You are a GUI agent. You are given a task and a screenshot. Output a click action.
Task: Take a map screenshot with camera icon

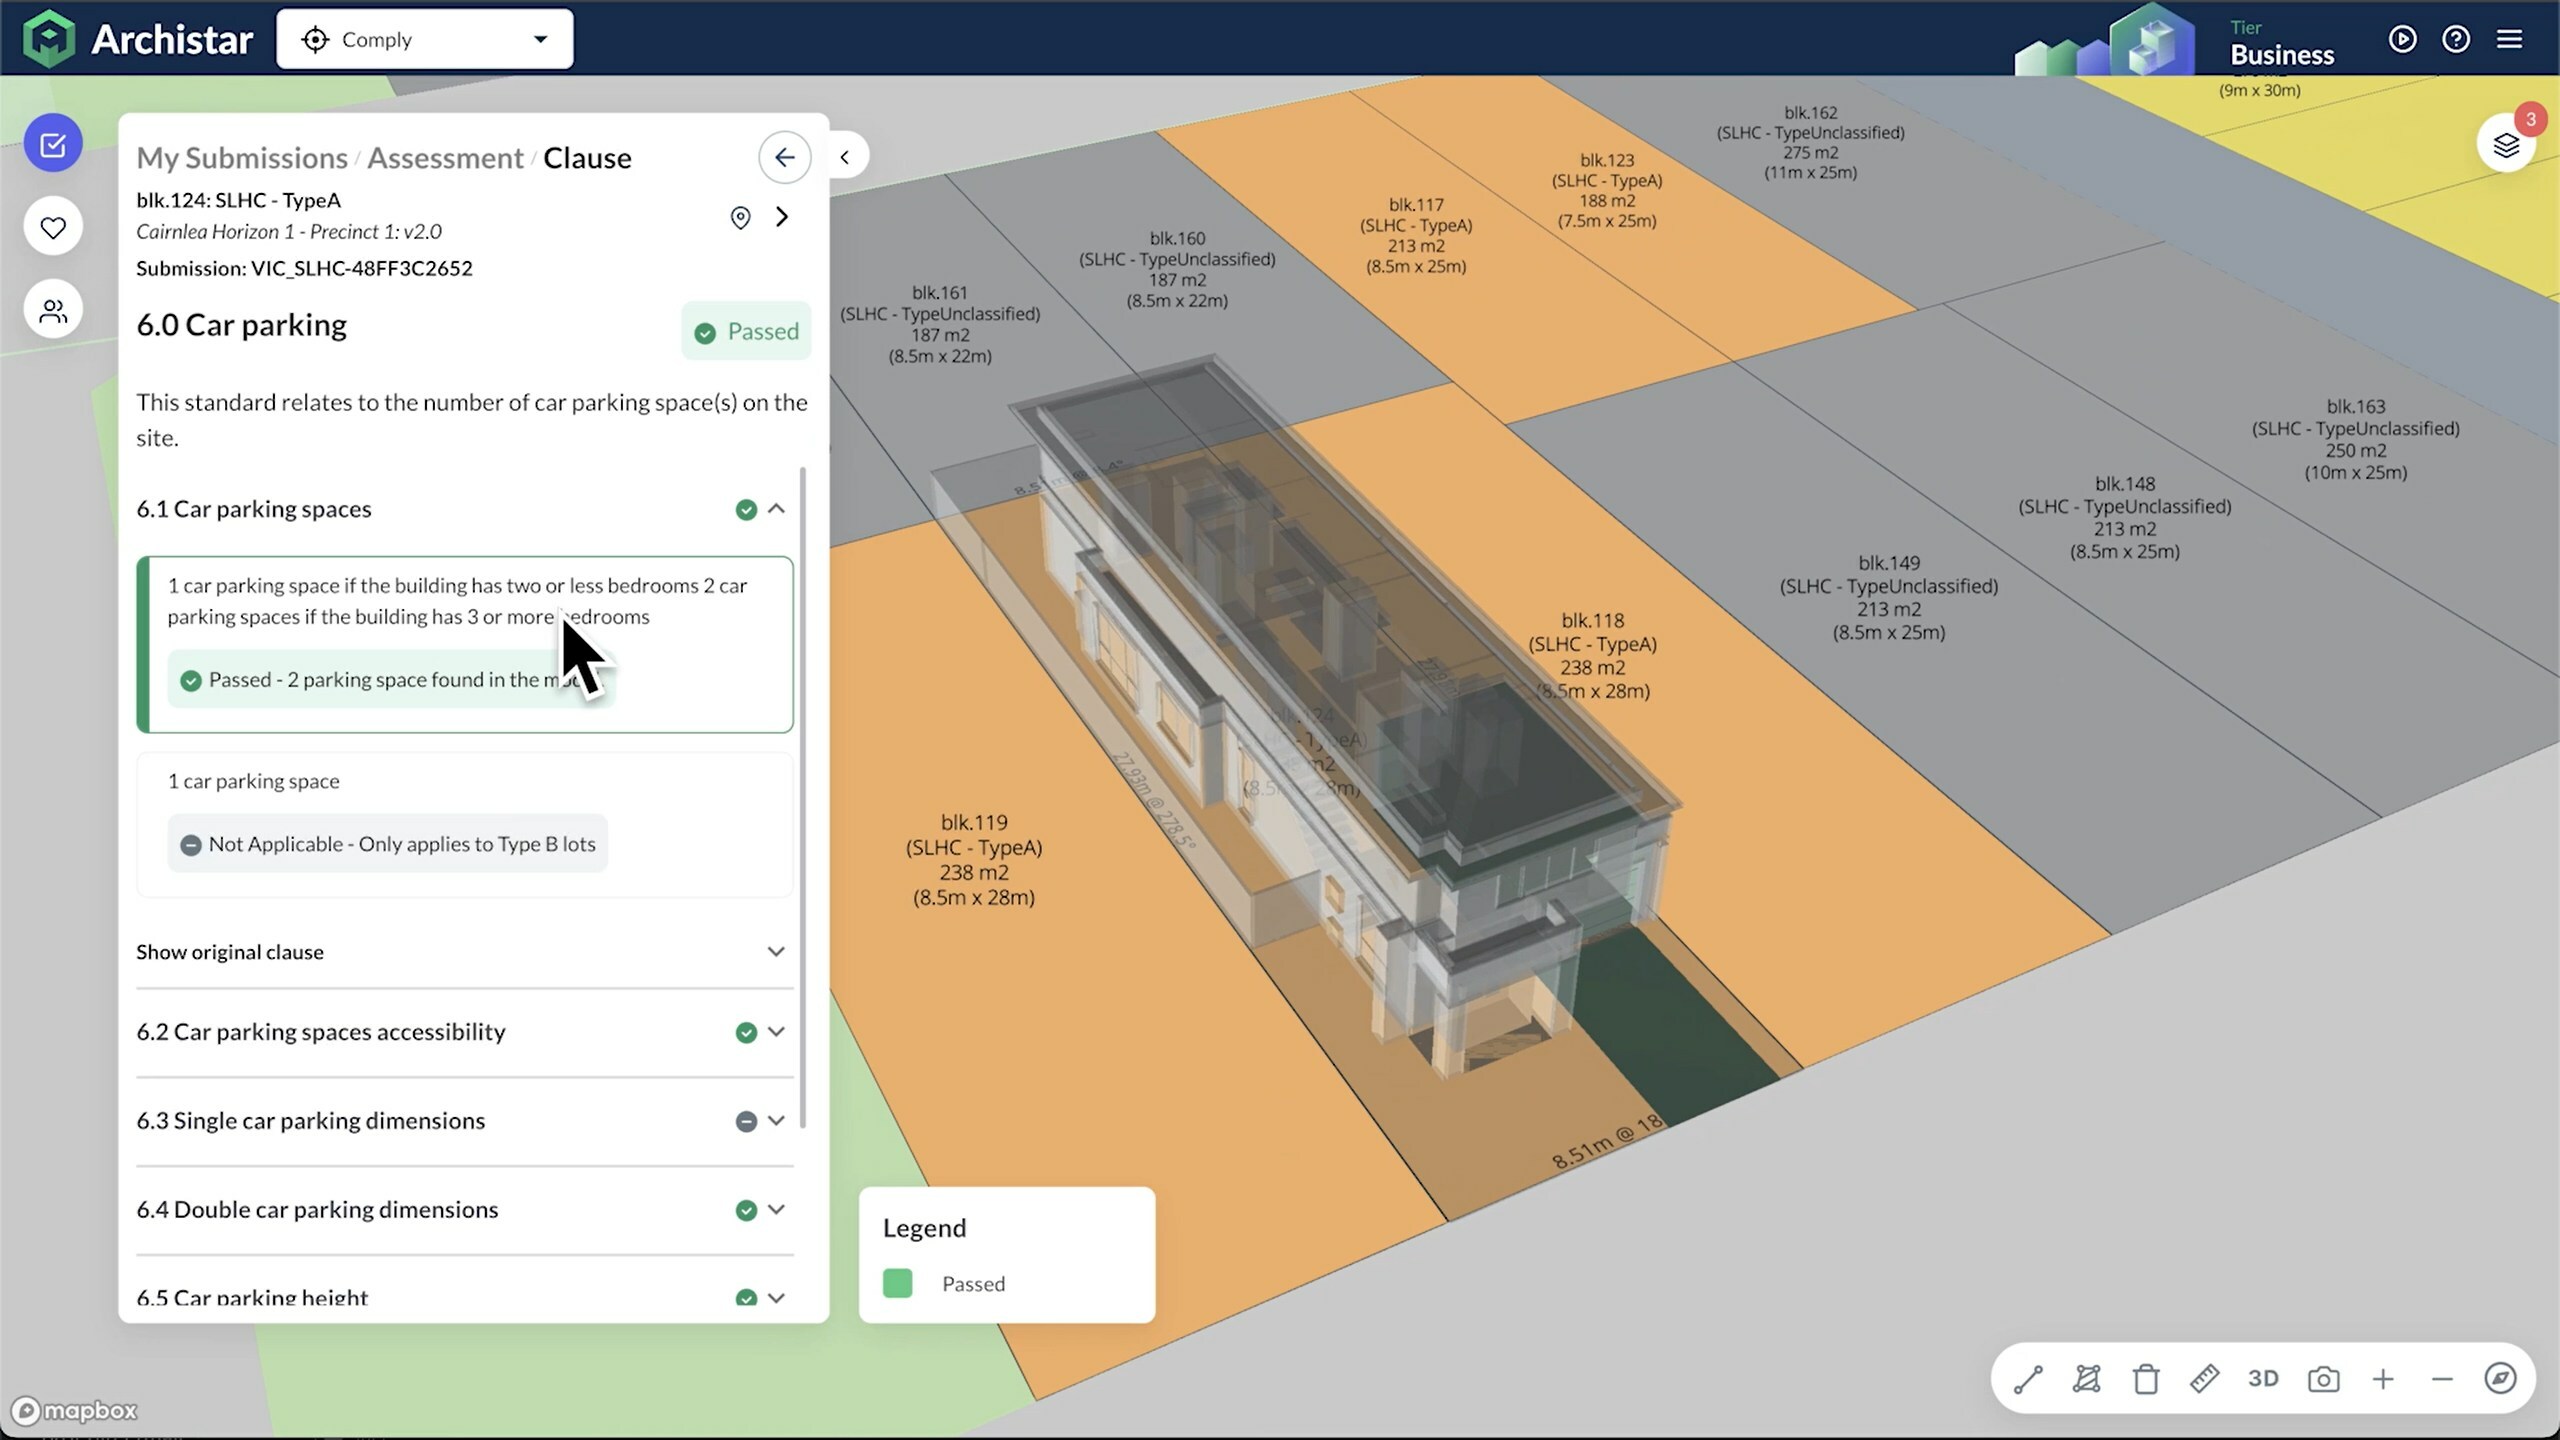2323,1379
